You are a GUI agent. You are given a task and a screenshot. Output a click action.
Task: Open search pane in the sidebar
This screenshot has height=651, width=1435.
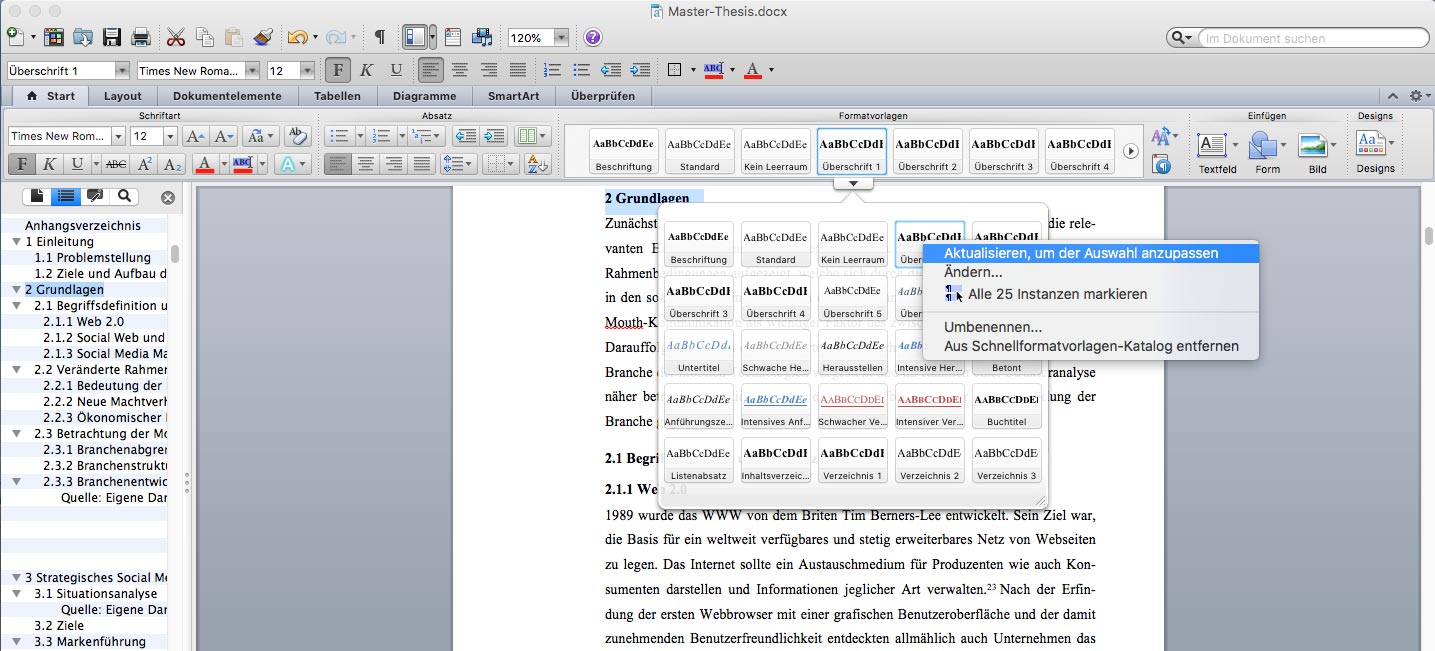click(124, 196)
